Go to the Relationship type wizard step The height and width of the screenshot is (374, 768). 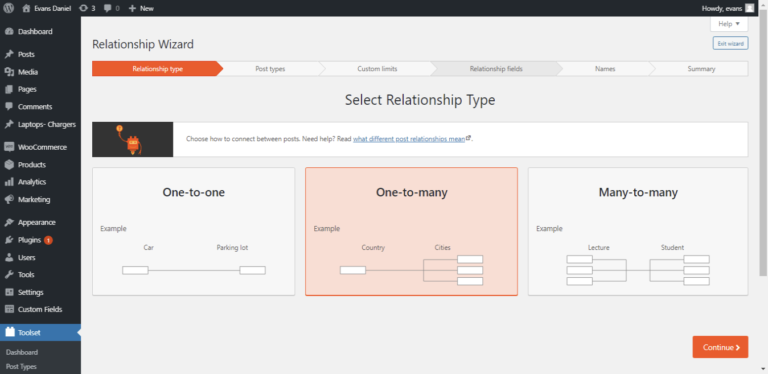(x=157, y=69)
